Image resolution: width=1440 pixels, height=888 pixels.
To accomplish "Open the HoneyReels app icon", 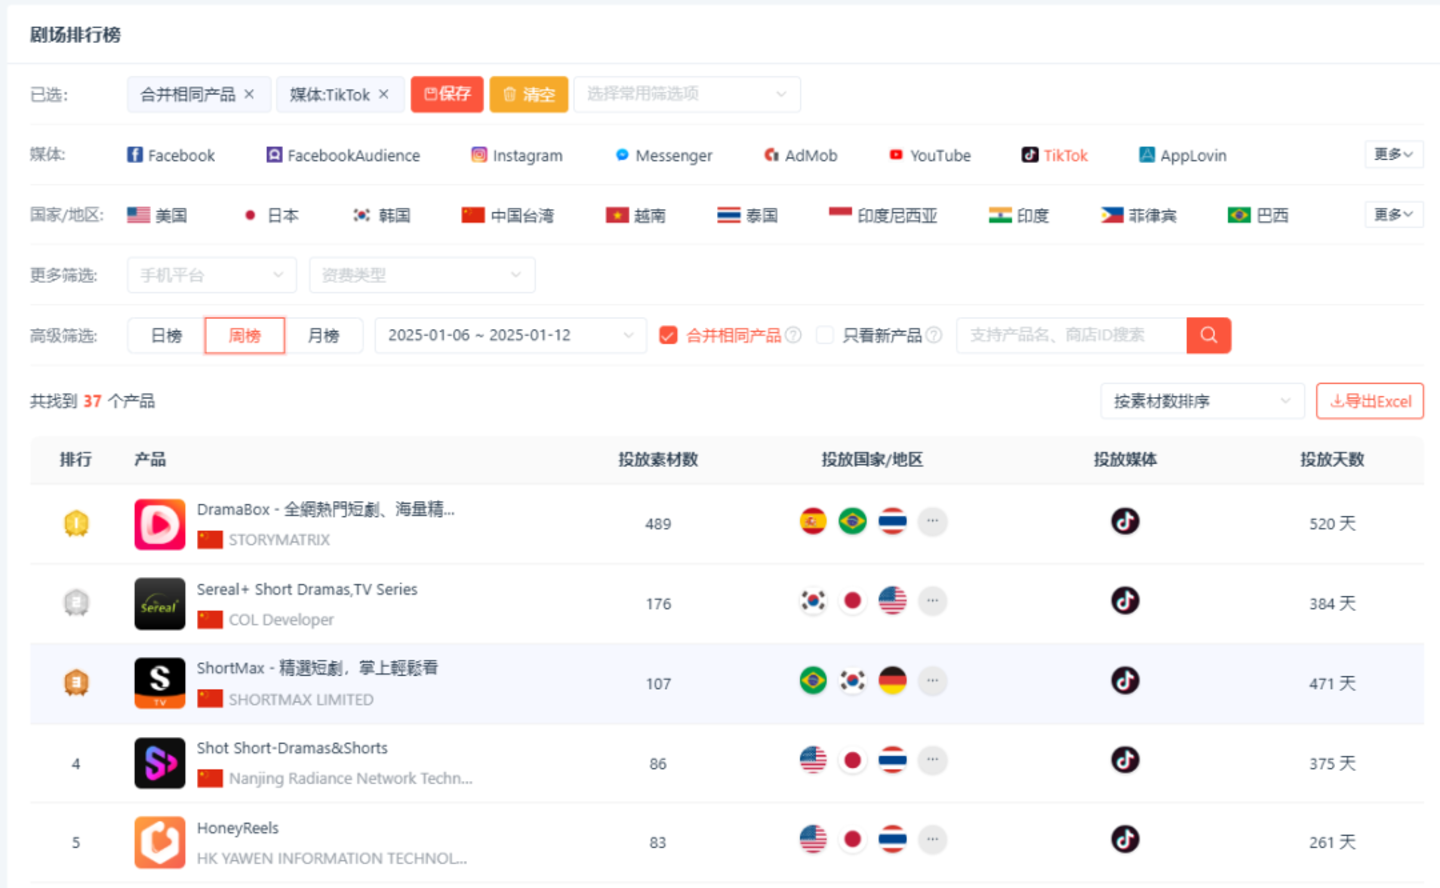I will [x=160, y=842].
